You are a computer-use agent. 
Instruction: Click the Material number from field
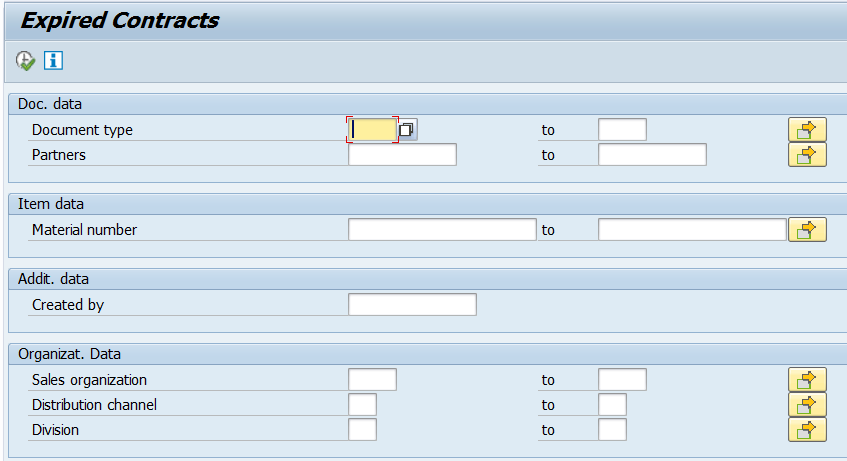tap(442, 230)
